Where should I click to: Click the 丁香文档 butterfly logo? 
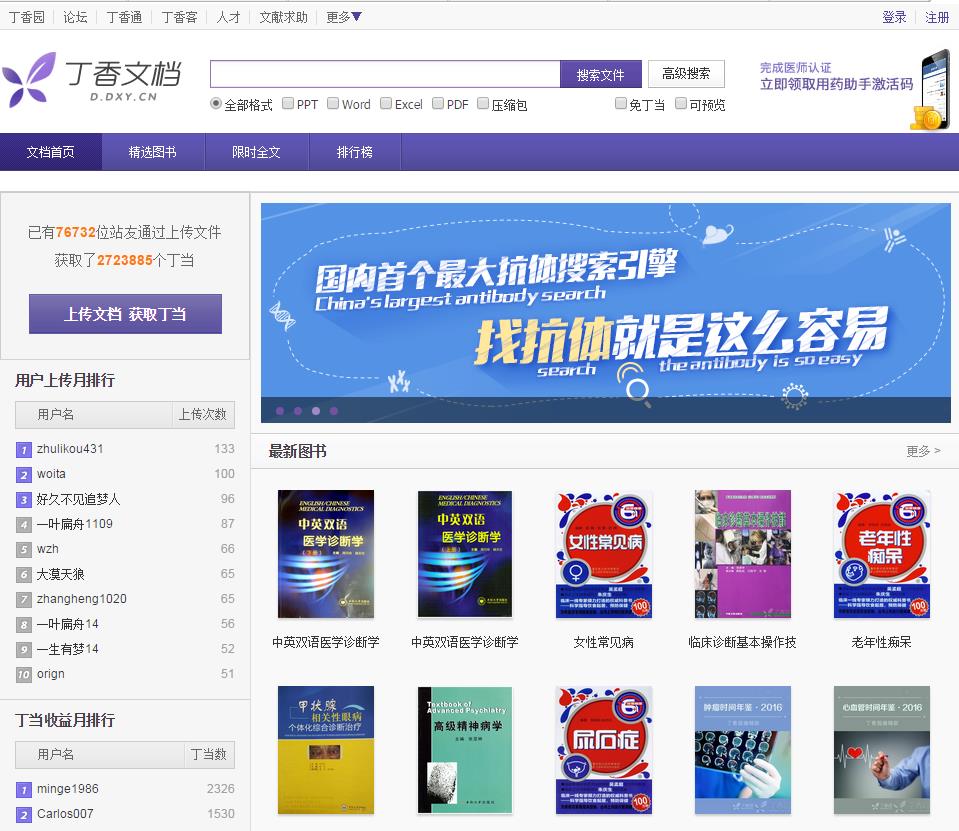92,79
